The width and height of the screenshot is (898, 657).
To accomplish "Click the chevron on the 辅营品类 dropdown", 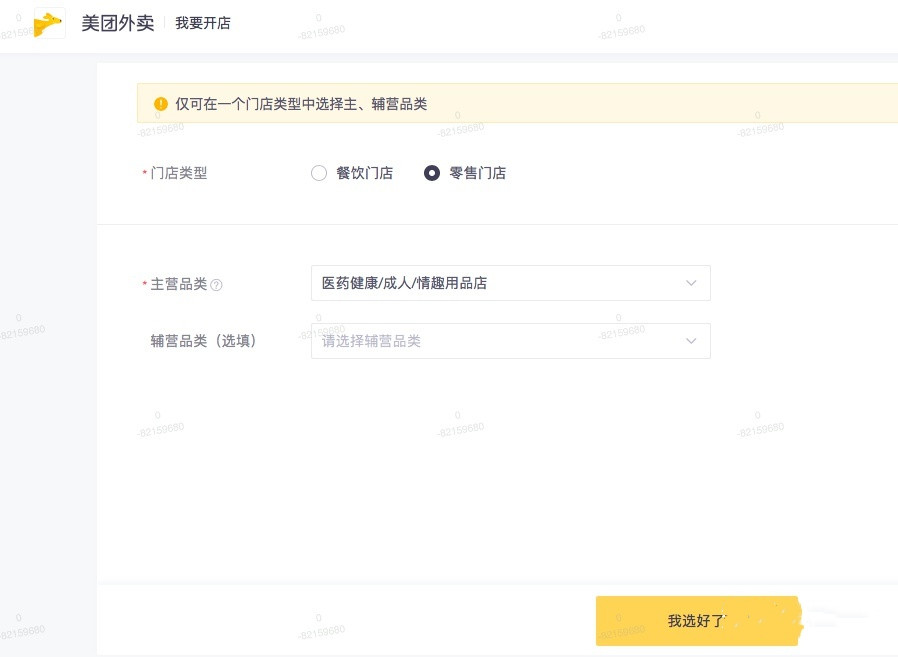I will pyautogui.click(x=691, y=341).
